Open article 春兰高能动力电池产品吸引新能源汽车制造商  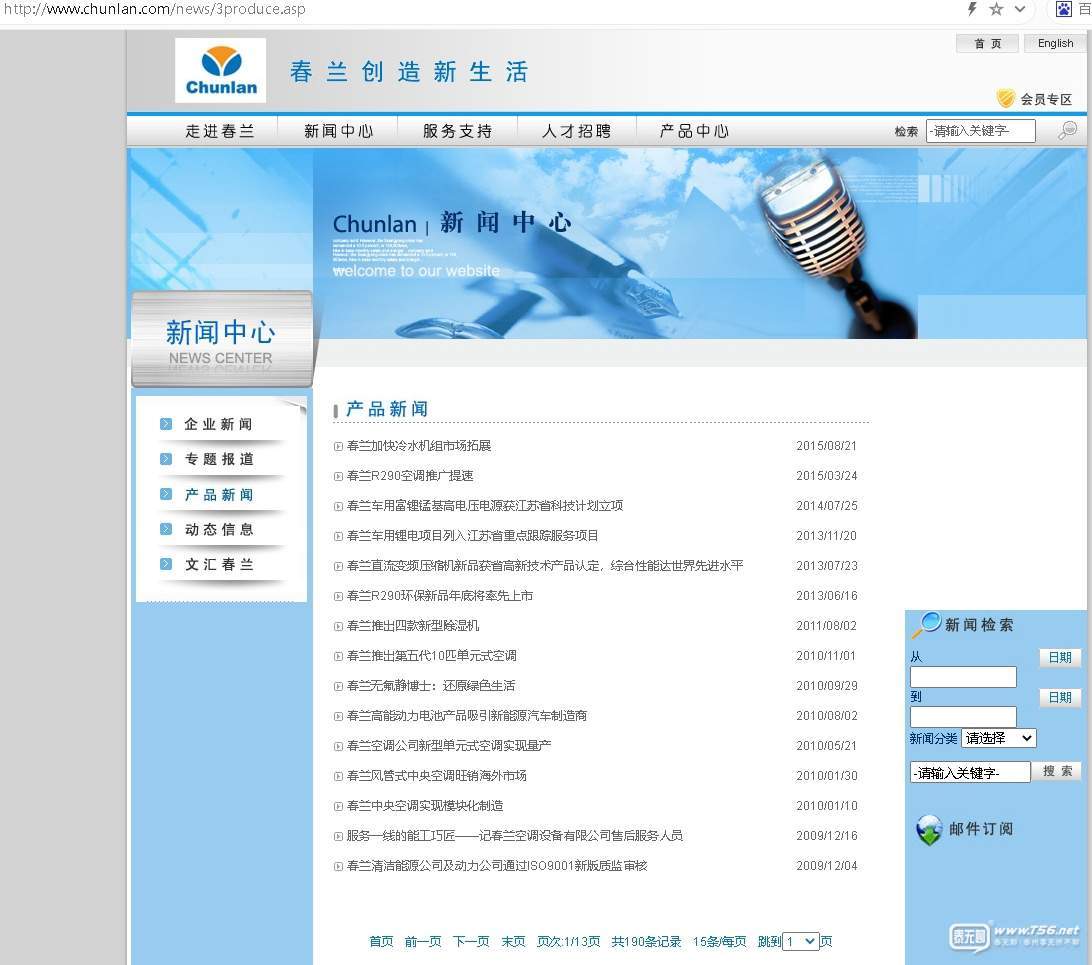(467, 715)
